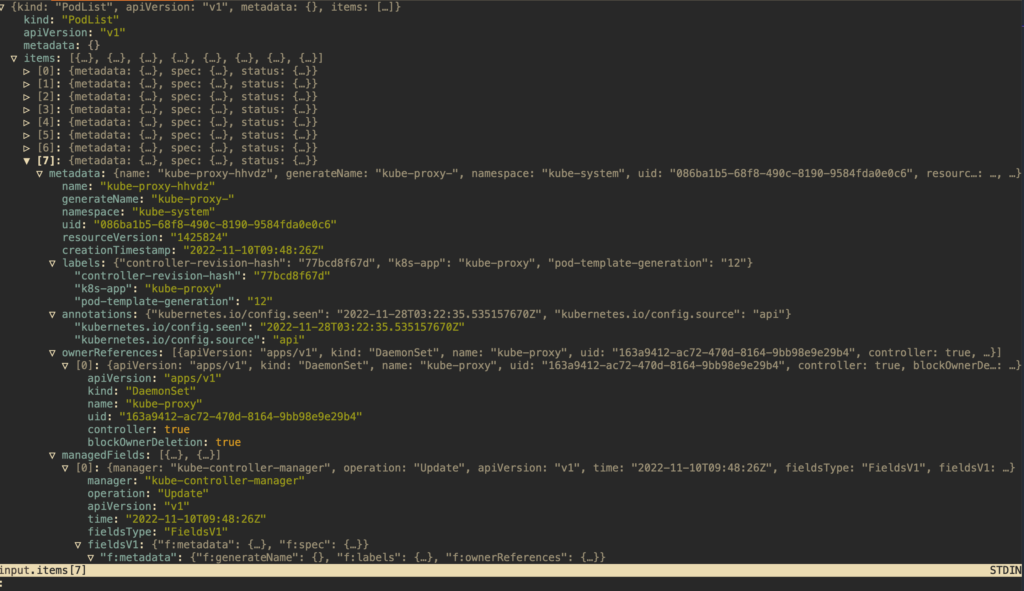Select "pod-template-generation": "12" child line
The height and width of the screenshot is (591, 1024).
[x=173, y=302]
